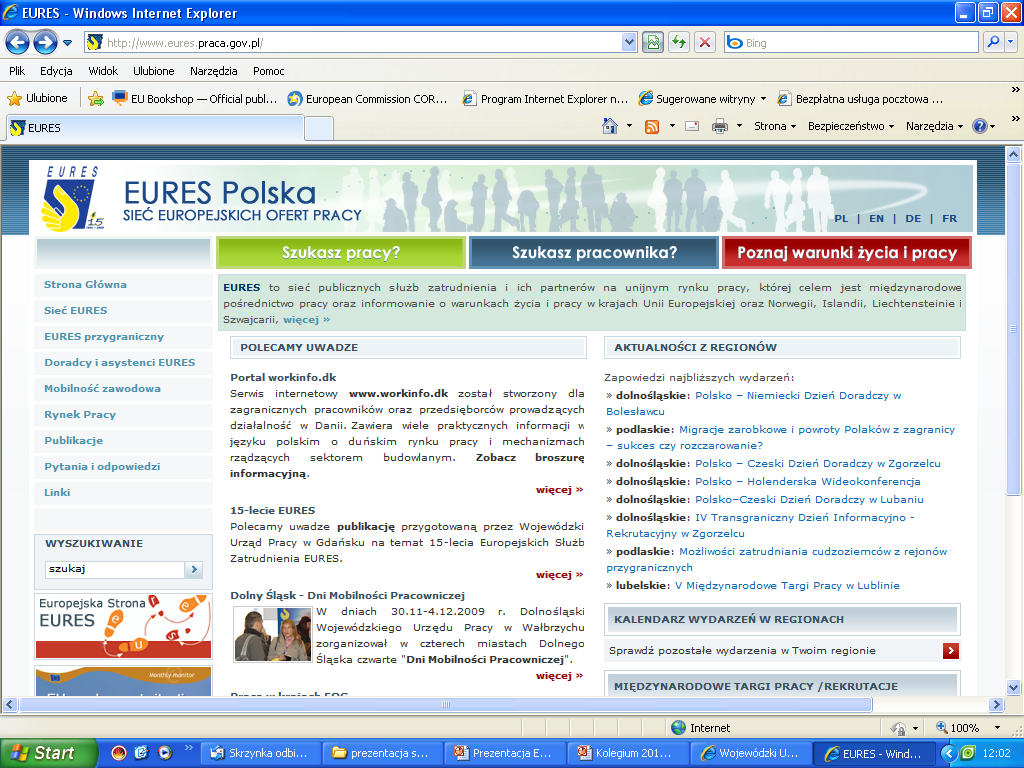This screenshot has height=768, width=1024.
Task: Switch site language to FR
Action: (x=950, y=219)
